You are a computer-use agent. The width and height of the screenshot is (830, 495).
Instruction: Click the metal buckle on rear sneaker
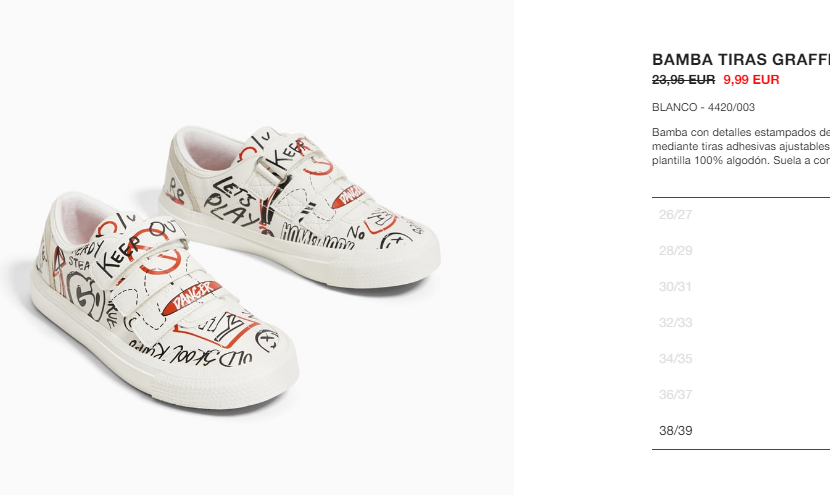tap(272, 168)
